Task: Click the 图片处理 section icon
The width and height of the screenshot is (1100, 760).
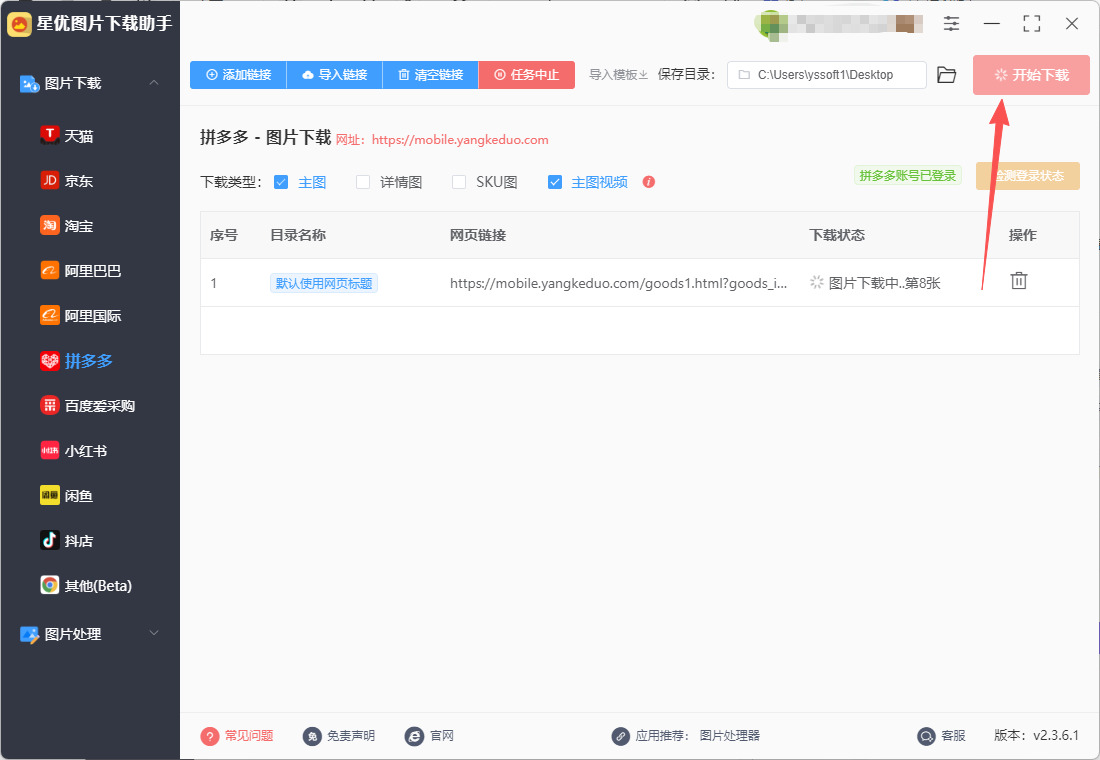Action: 29,634
